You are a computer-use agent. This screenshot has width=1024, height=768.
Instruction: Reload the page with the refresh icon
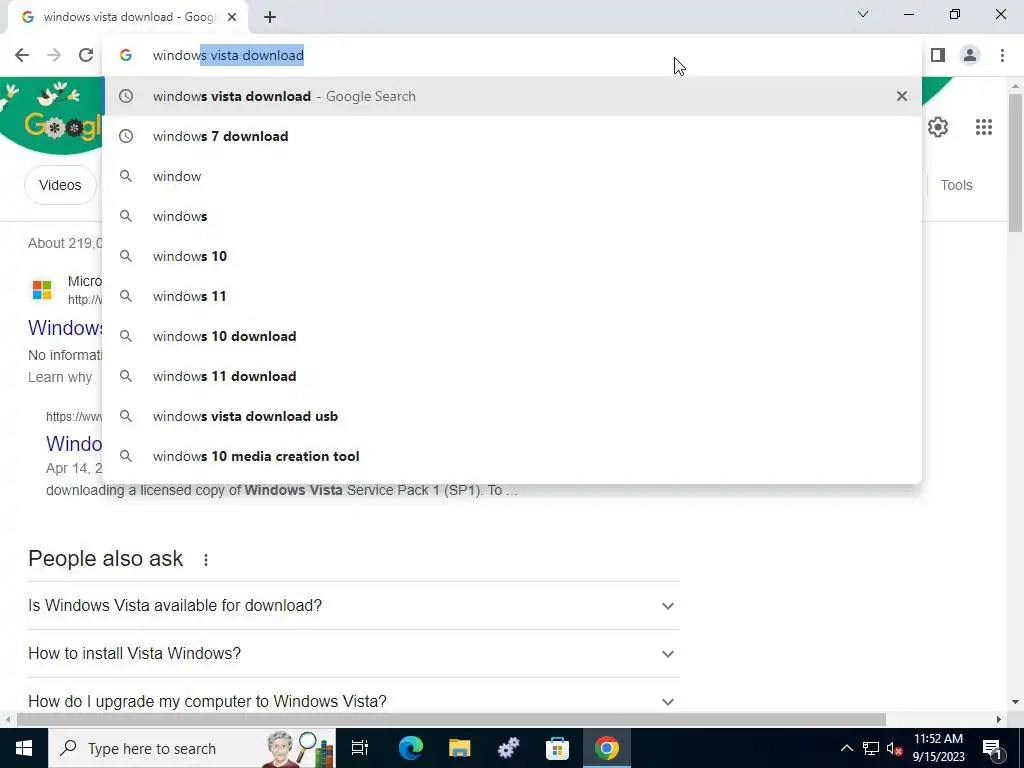tap(86, 56)
